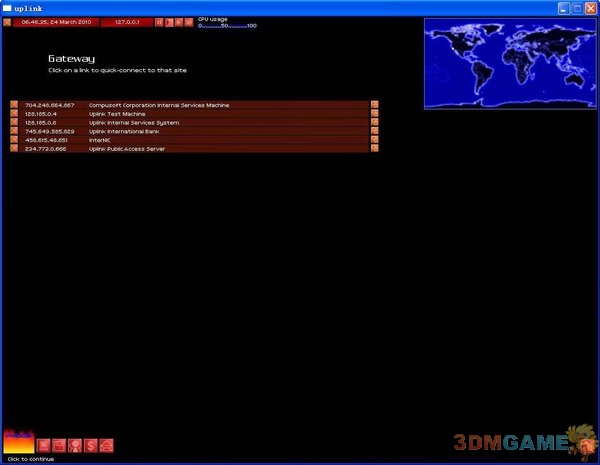Select the second game speed button

(169, 22)
